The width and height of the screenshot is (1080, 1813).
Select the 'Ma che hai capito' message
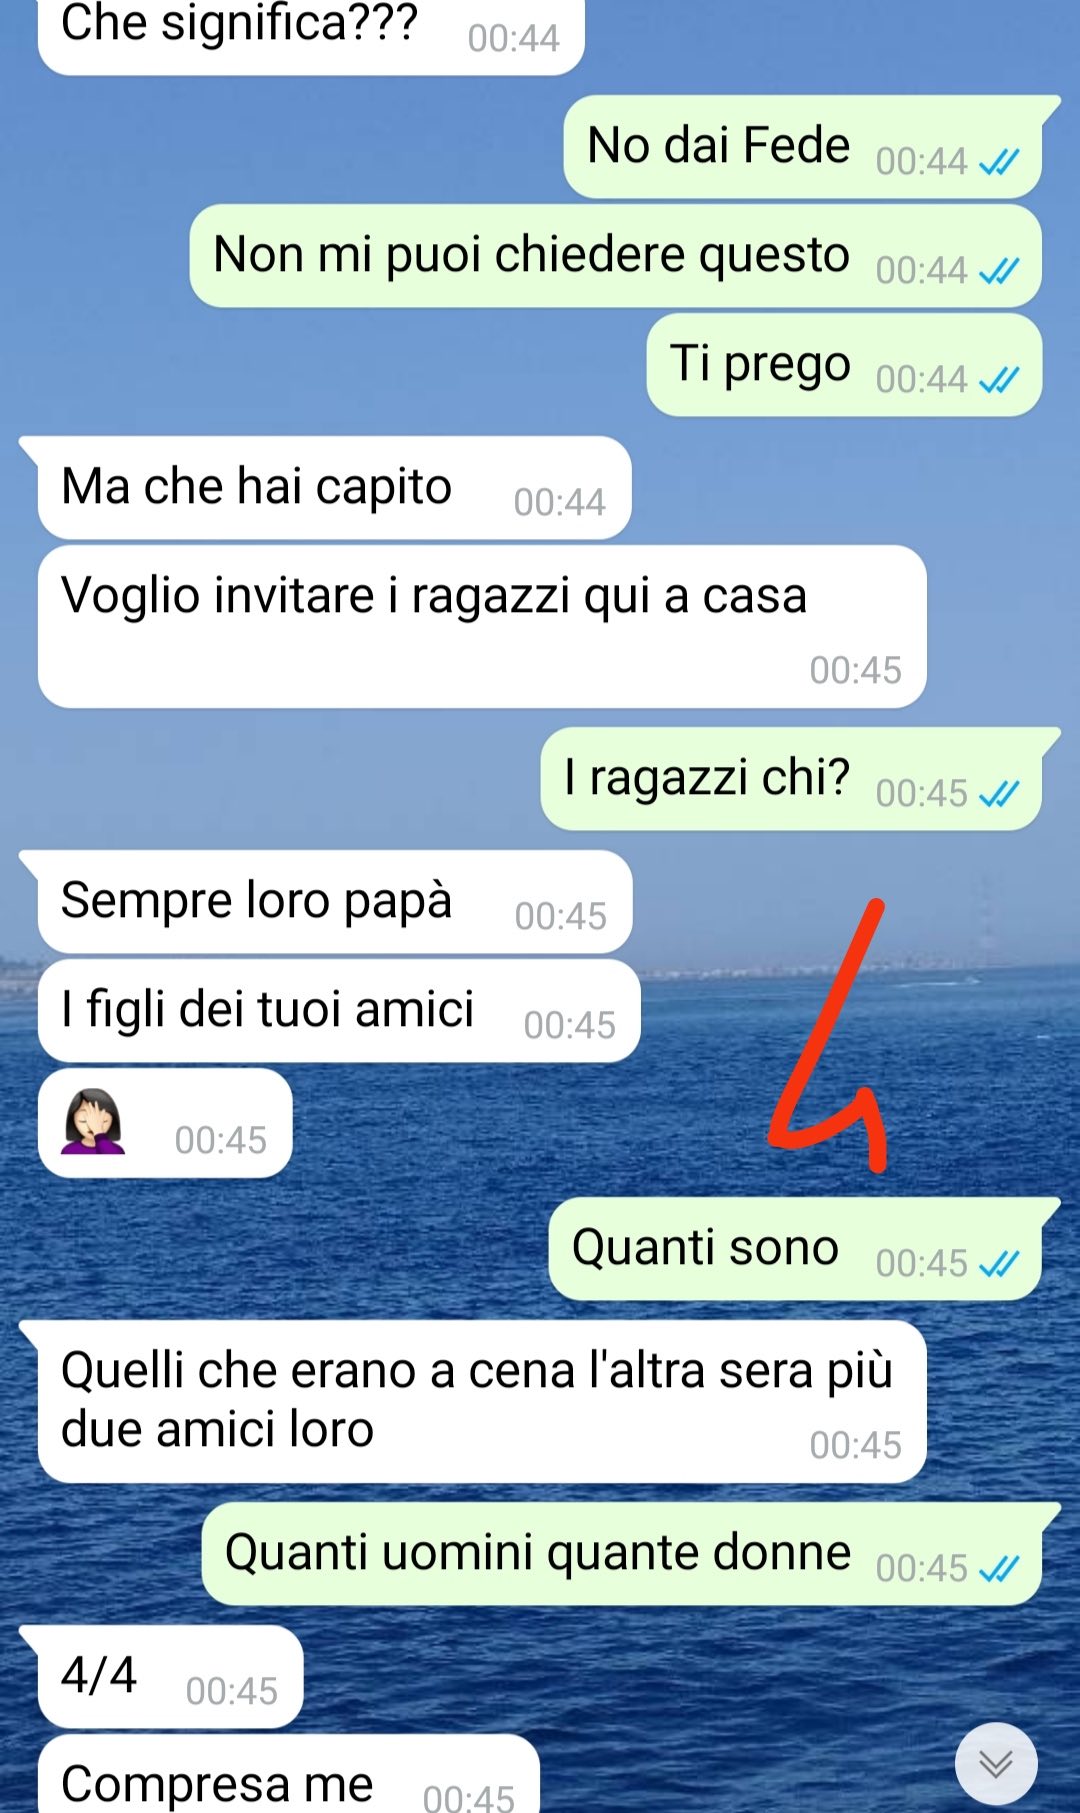pyautogui.click(x=334, y=487)
